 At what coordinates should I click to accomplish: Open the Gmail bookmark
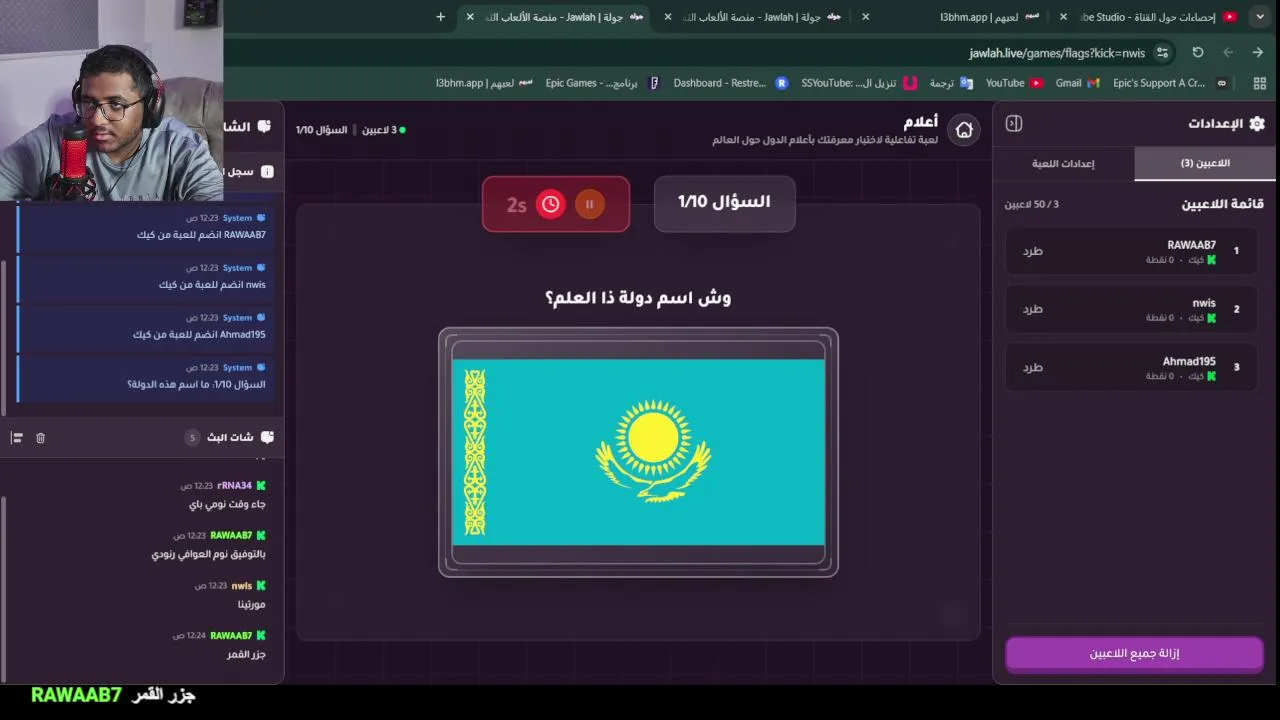(x=1077, y=83)
